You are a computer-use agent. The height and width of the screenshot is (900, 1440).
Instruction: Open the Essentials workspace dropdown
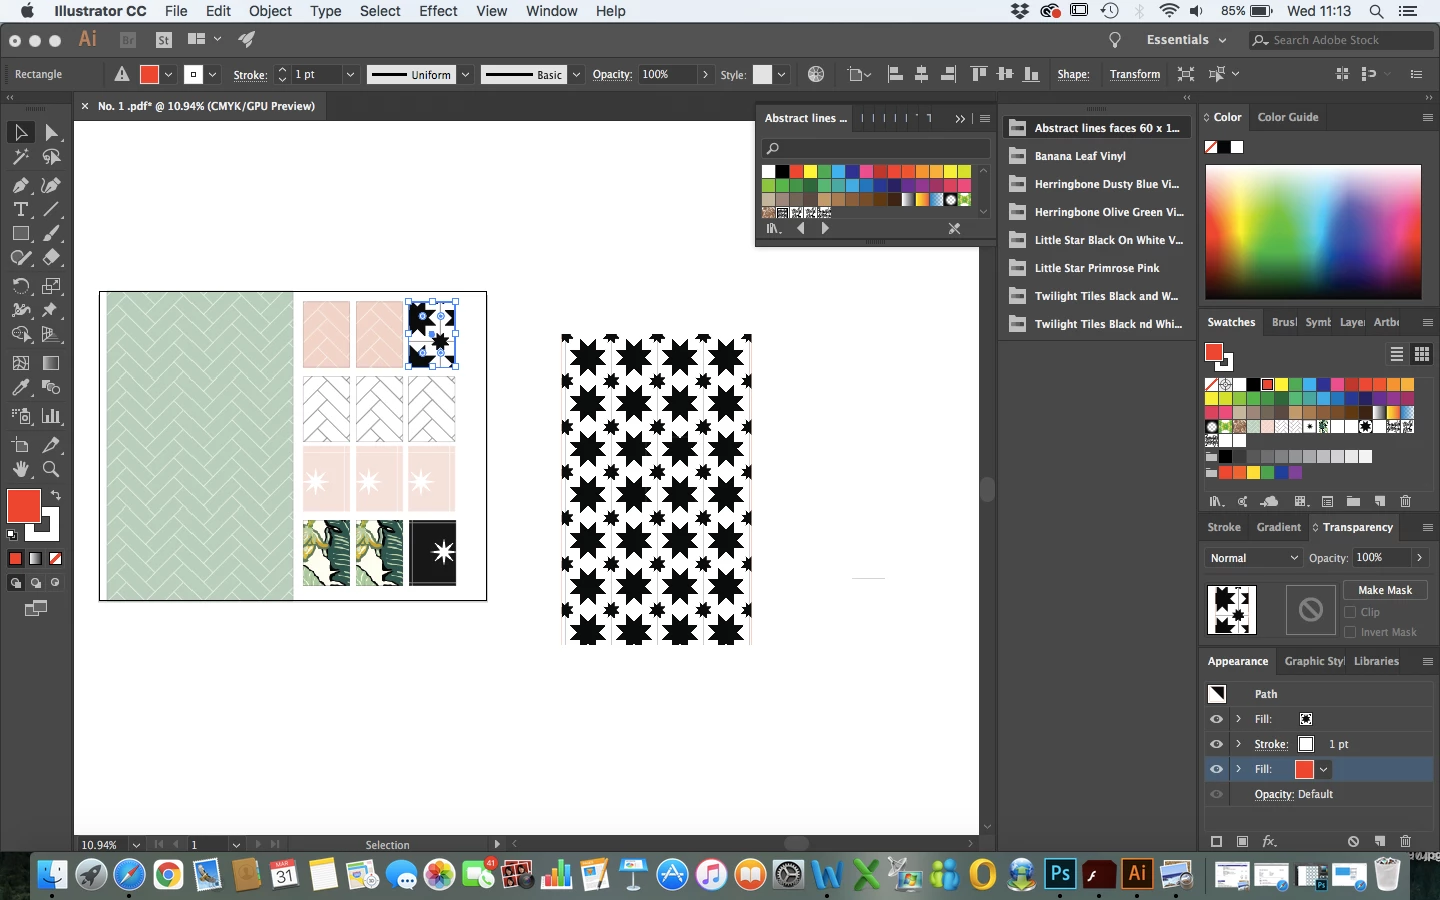point(1186,40)
